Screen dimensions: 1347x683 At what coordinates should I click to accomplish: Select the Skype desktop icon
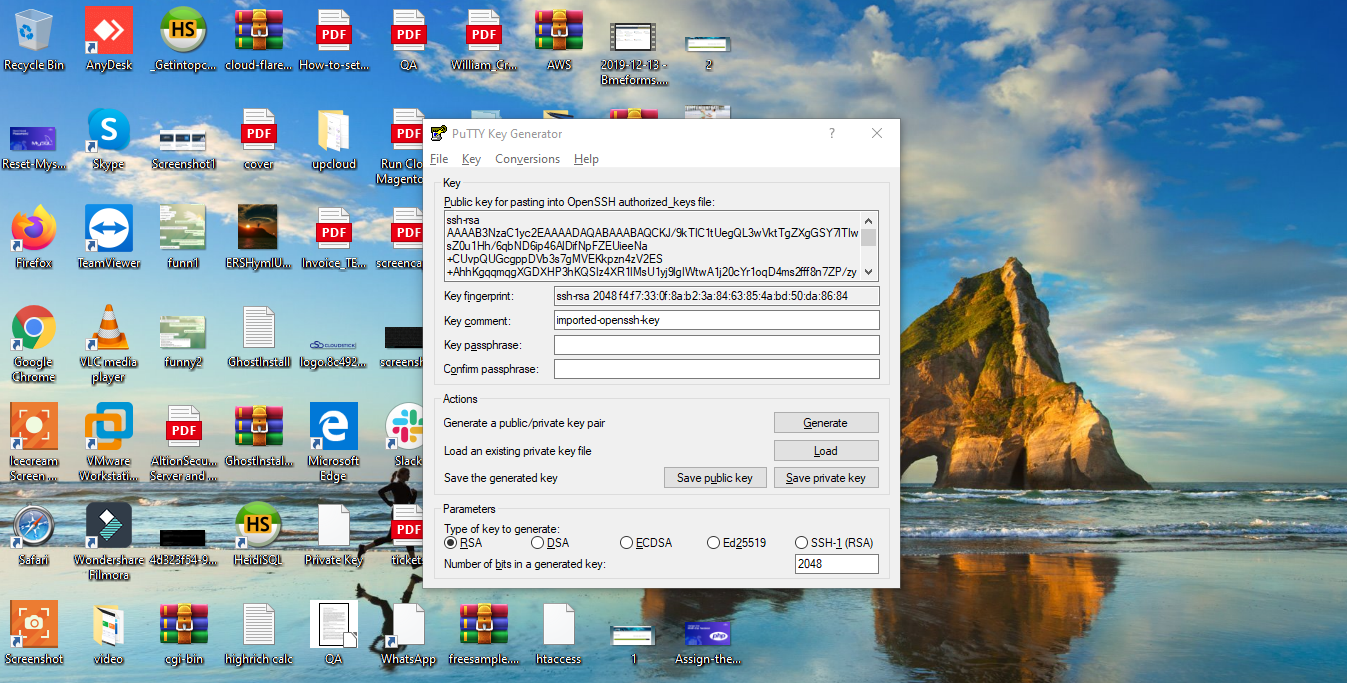[109, 131]
